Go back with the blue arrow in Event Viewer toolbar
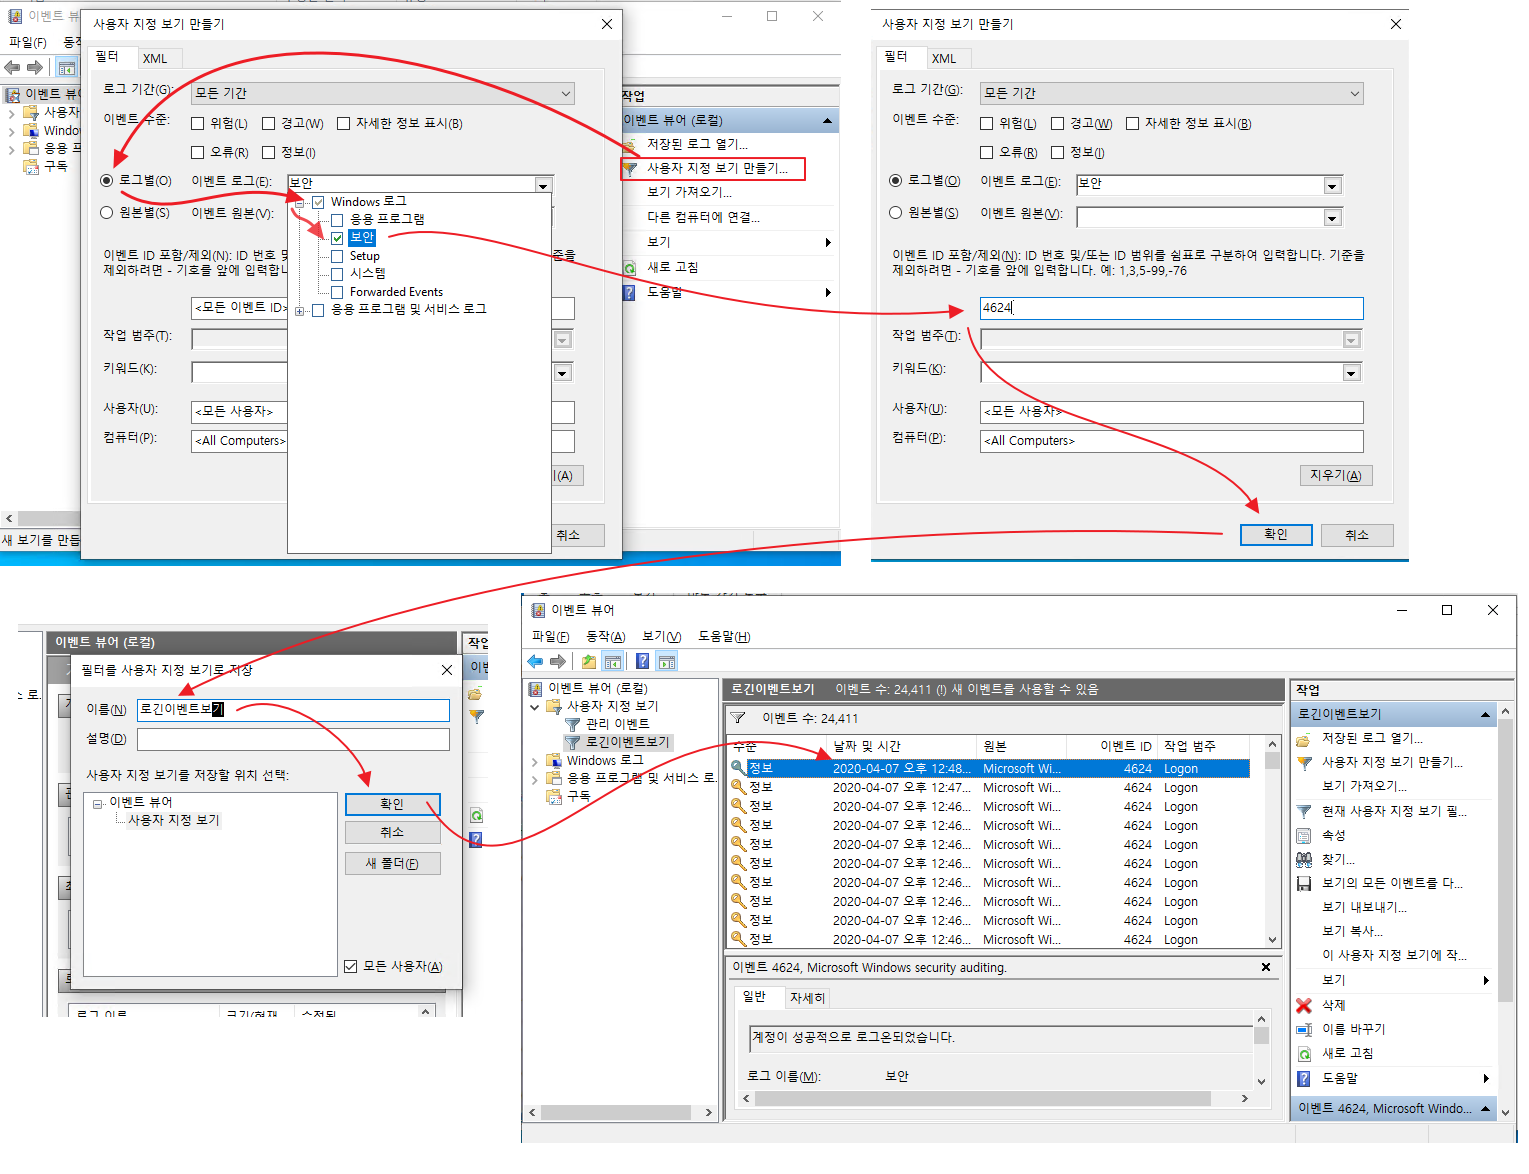The width and height of the screenshot is (1529, 1174). point(535,661)
